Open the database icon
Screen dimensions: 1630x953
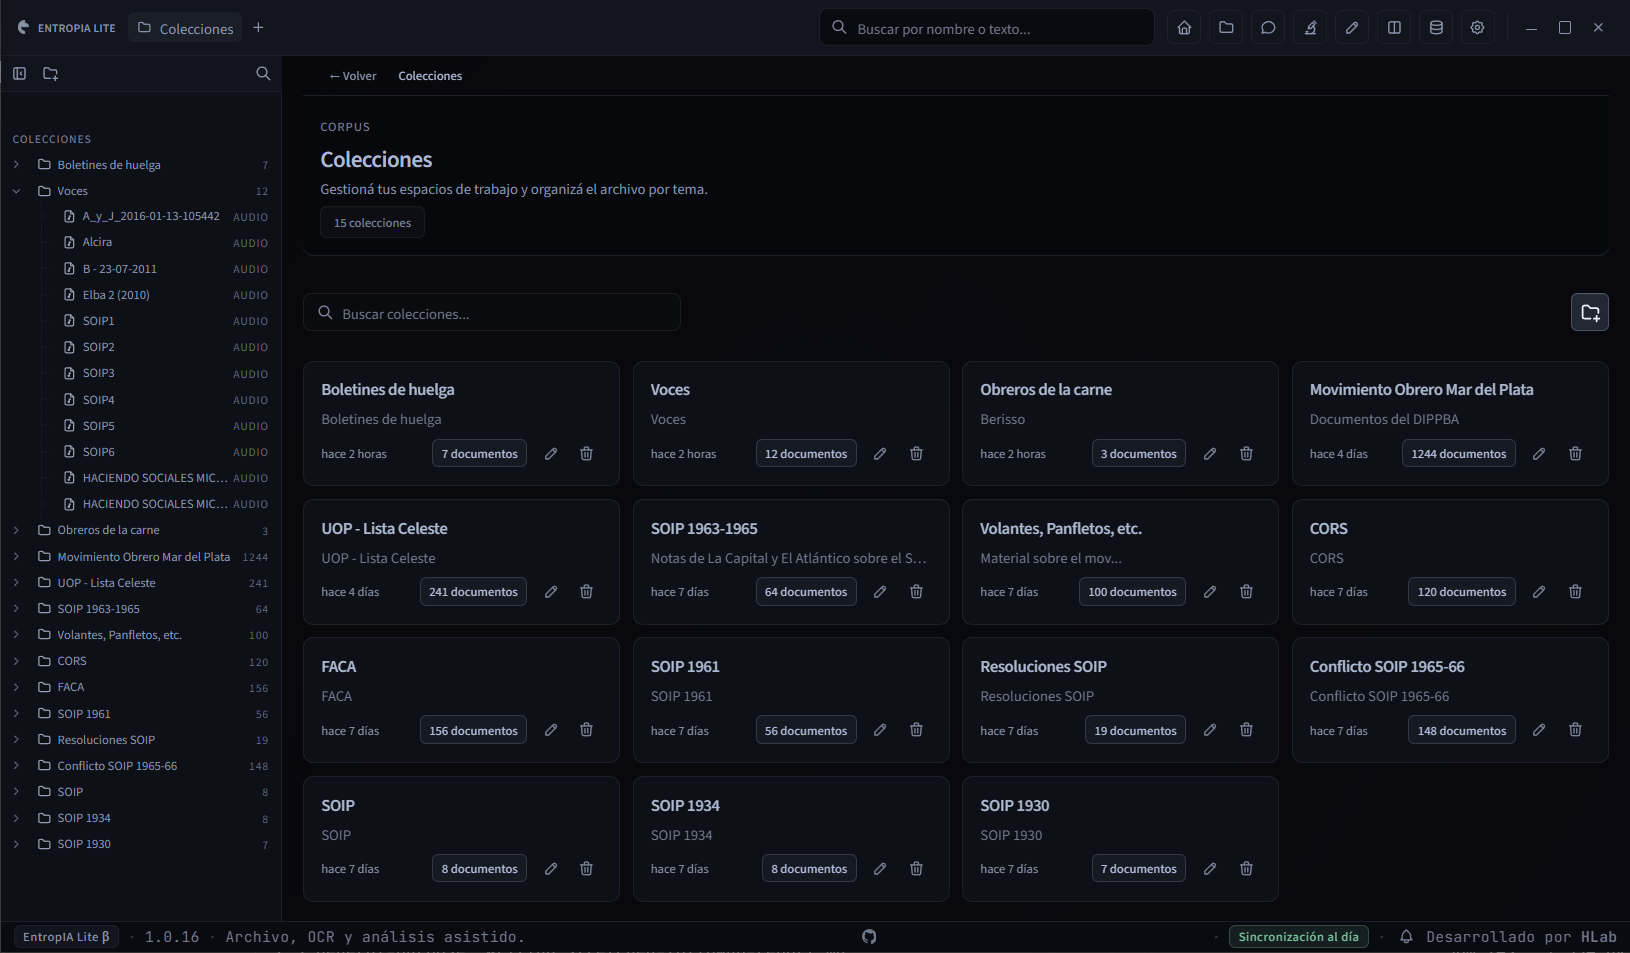tap(1436, 28)
